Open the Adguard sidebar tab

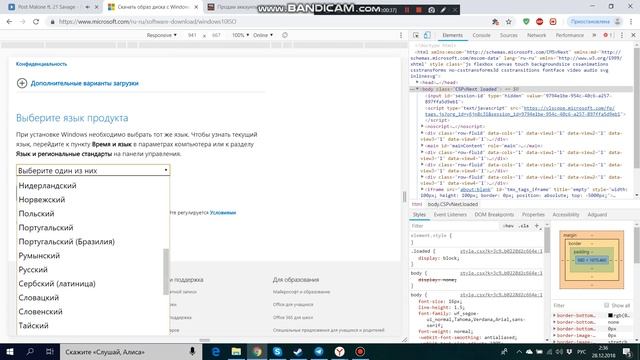pyautogui.click(x=597, y=215)
